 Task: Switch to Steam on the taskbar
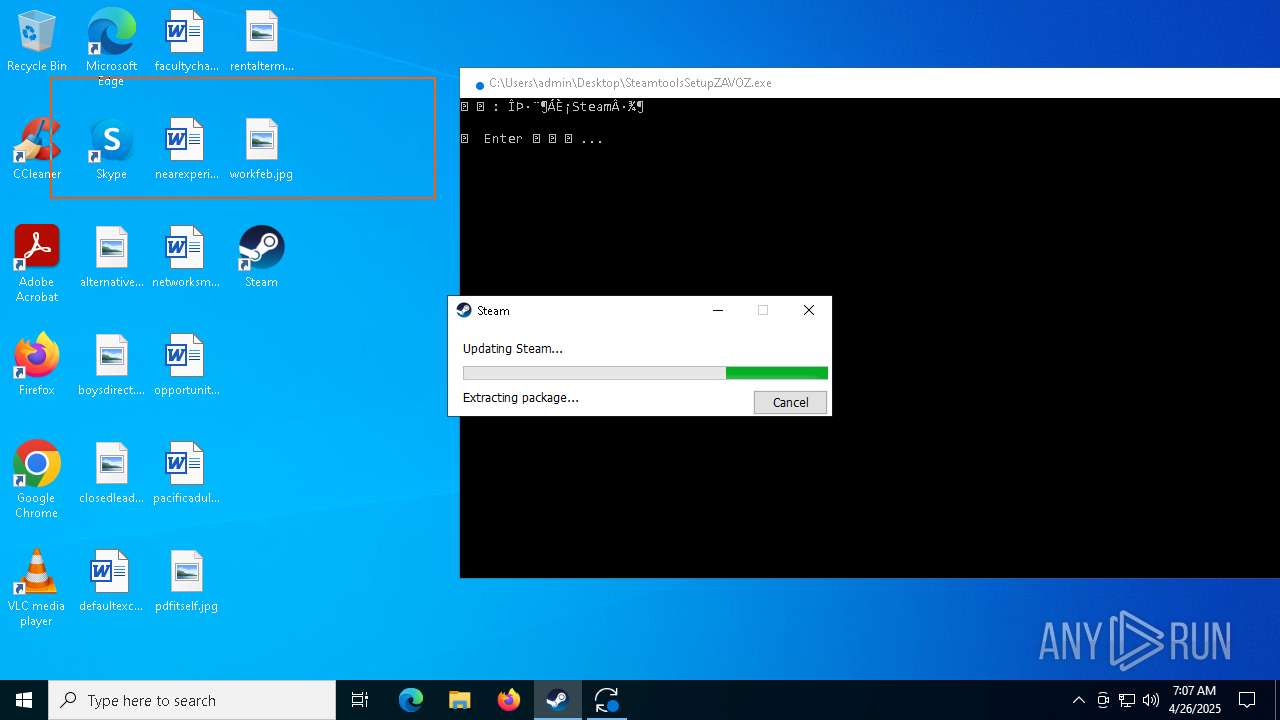coord(558,700)
